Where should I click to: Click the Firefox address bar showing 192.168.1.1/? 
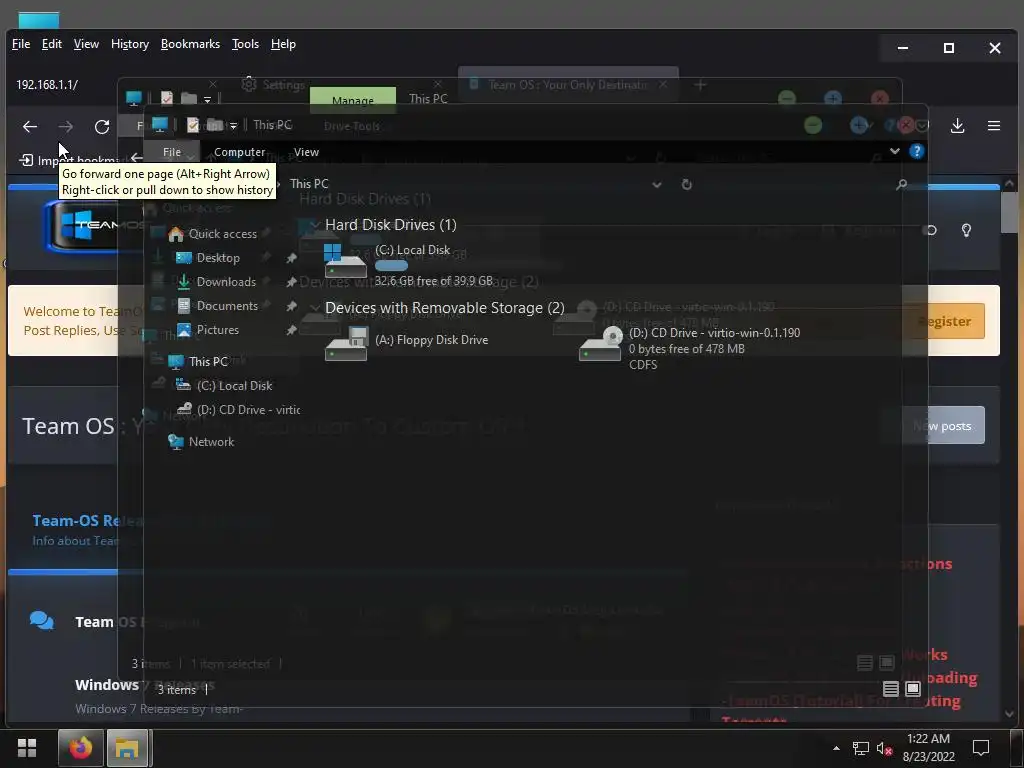coord(47,85)
